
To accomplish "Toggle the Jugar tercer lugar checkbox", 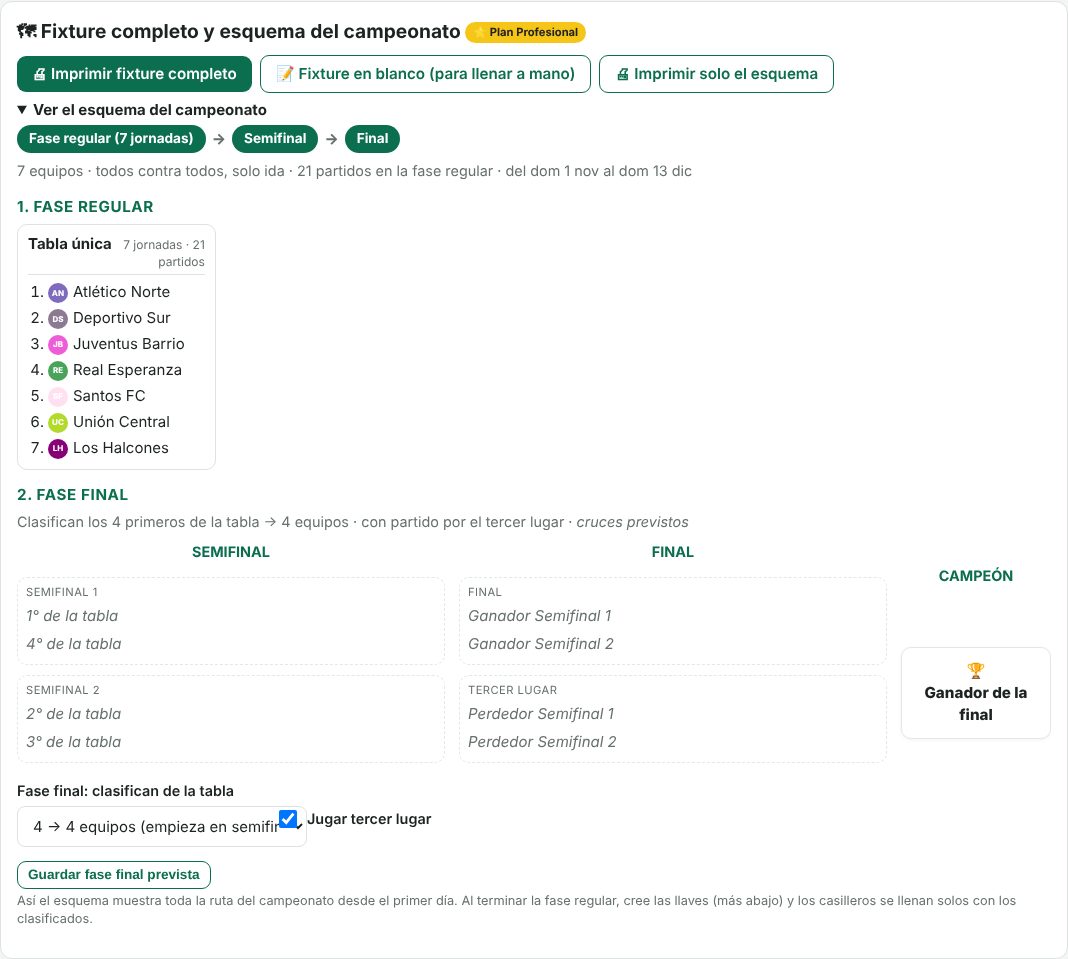I will 288,819.
